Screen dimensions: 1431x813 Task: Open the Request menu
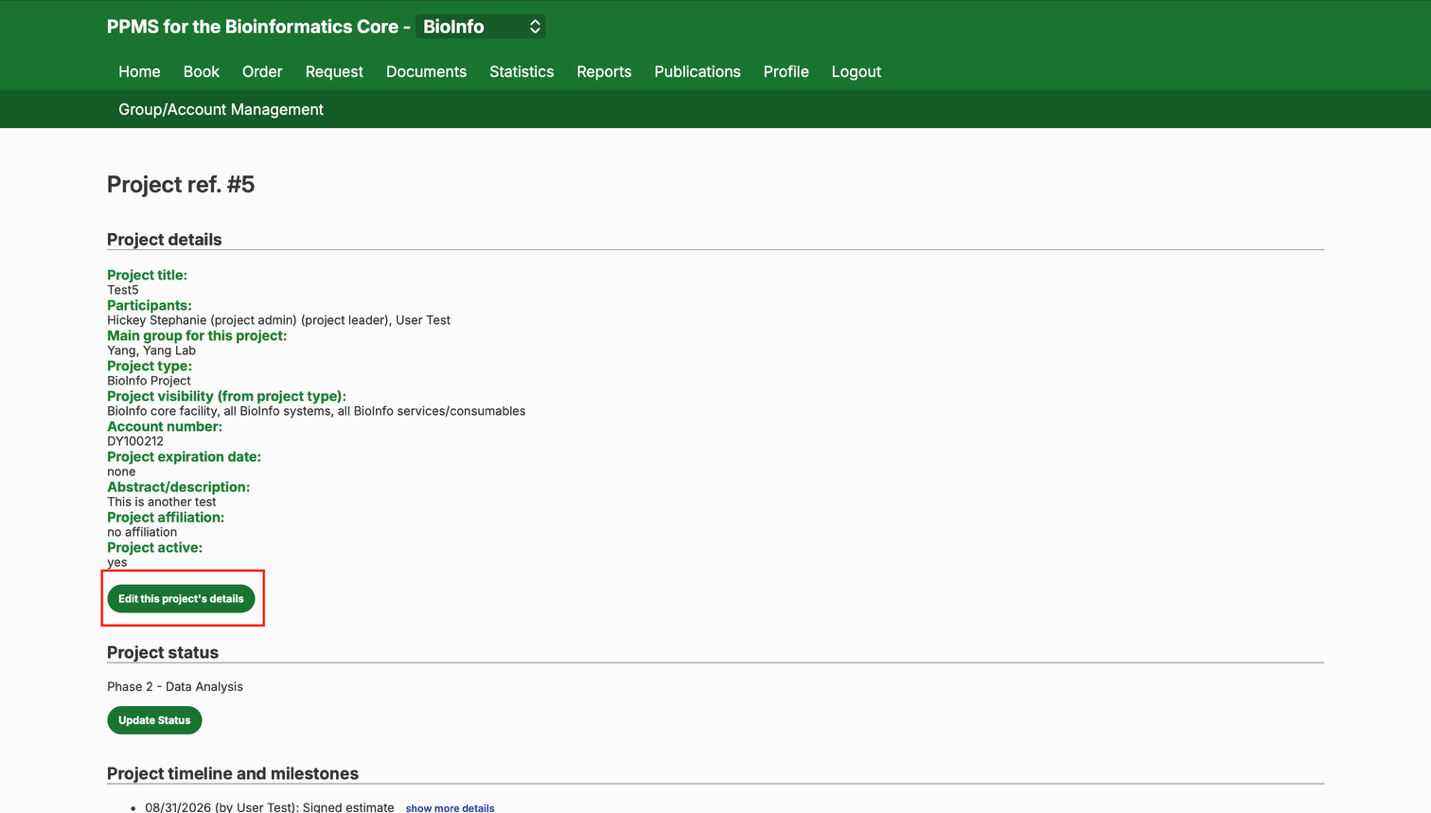[334, 72]
